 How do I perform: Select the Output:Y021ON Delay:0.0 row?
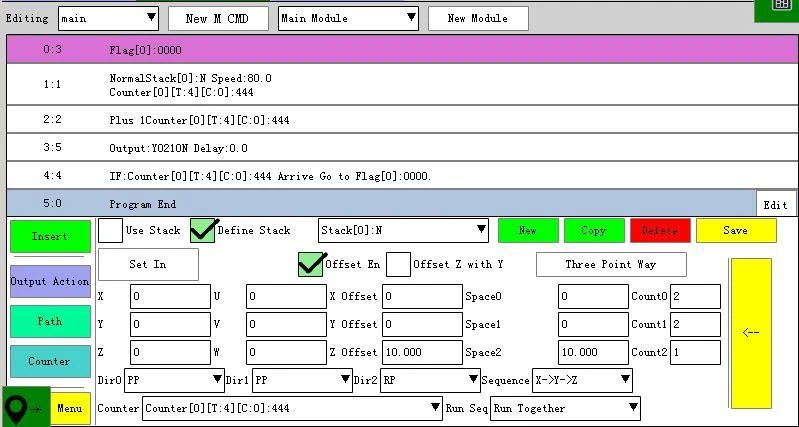pyautogui.click(x=403, y=148)
